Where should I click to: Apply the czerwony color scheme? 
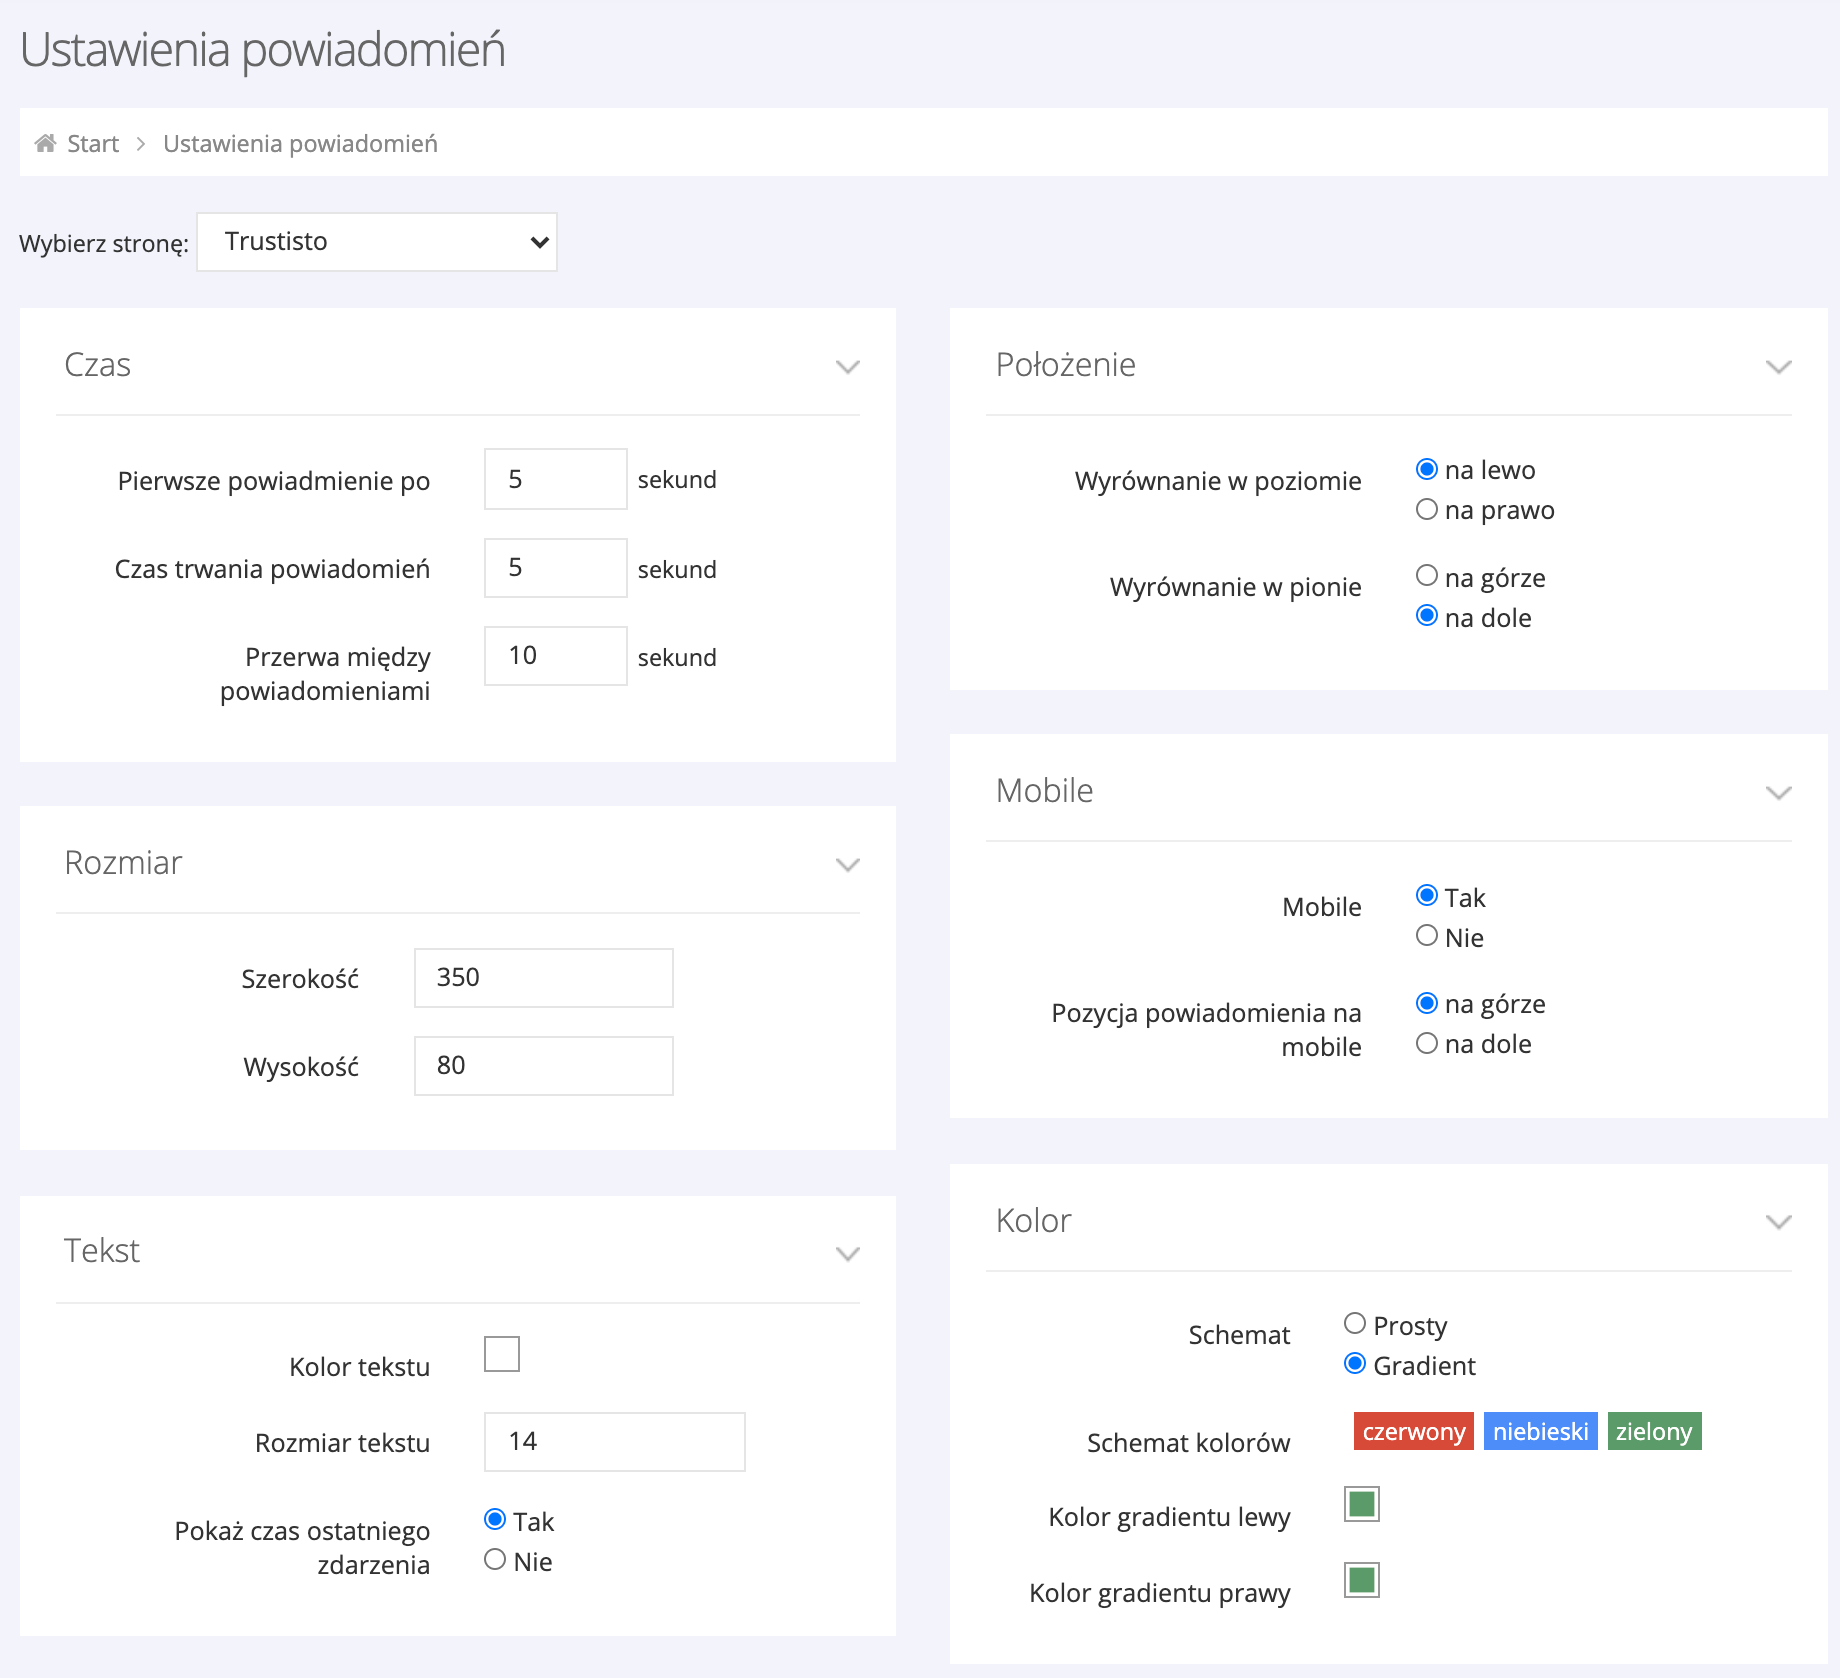1413,1432
